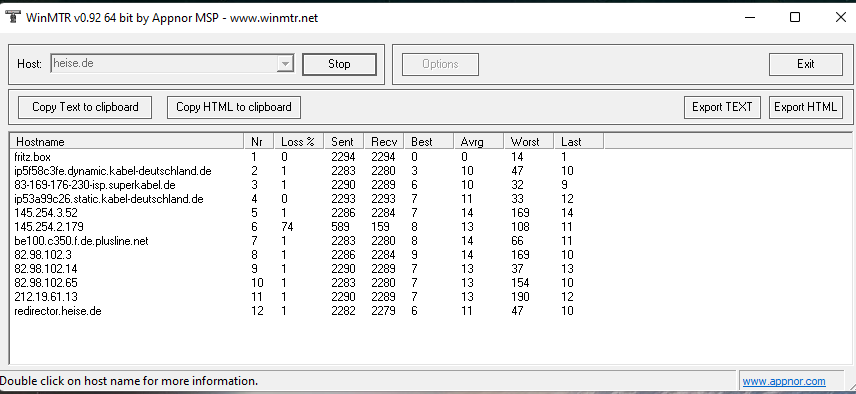Click the Last column header

tap(579, 141)
